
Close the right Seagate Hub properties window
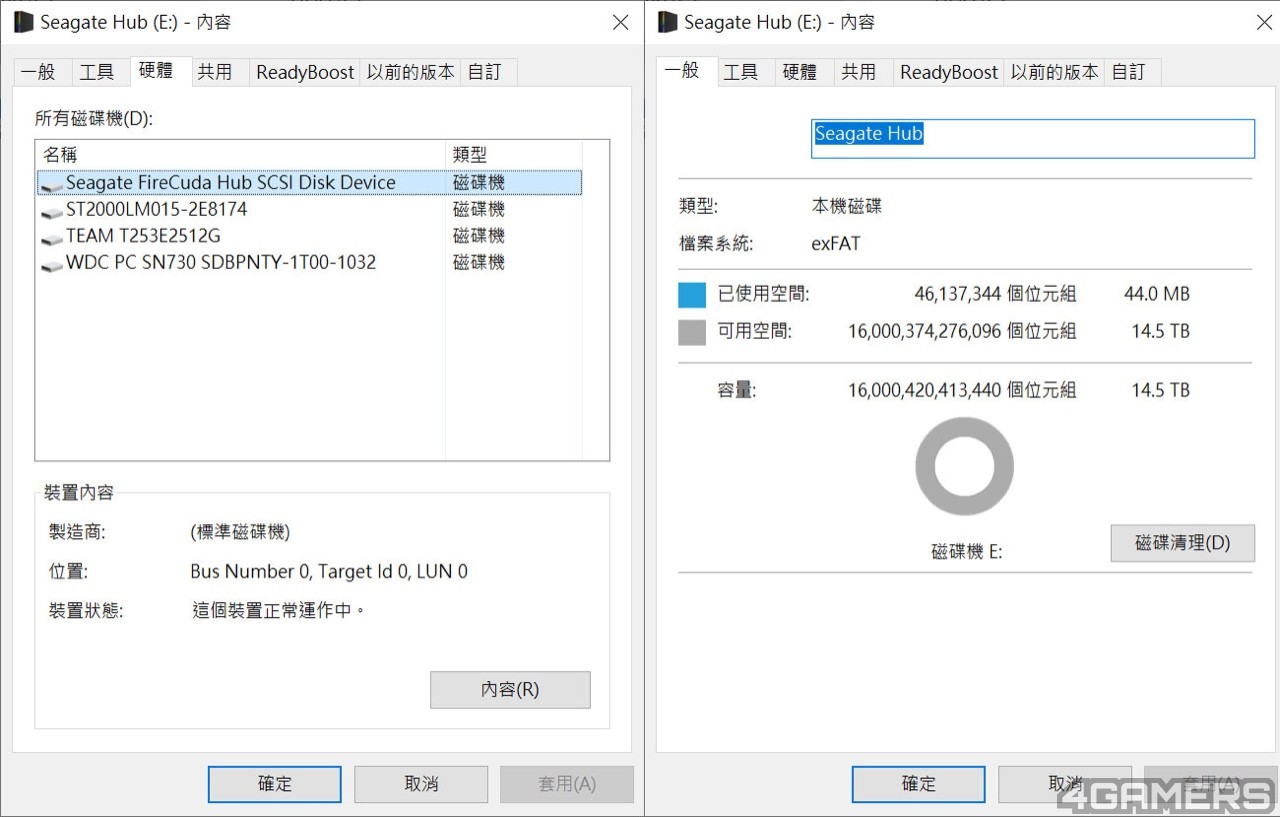(x=1264, y=22)
